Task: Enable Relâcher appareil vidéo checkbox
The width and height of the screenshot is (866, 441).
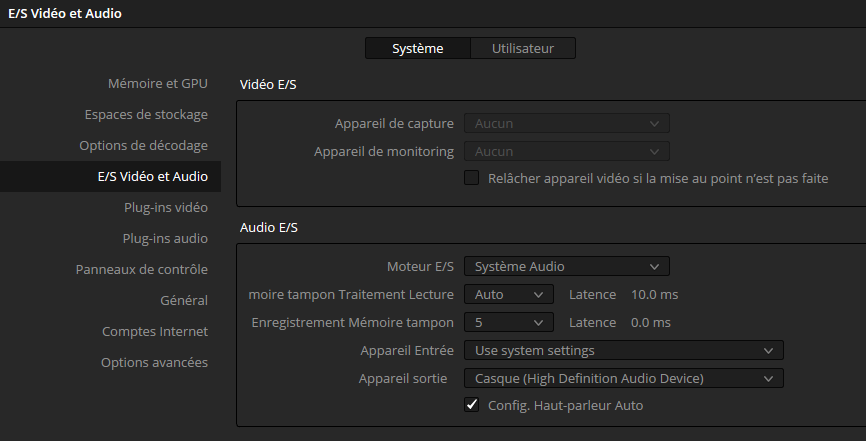Action: tap(472, 178)
